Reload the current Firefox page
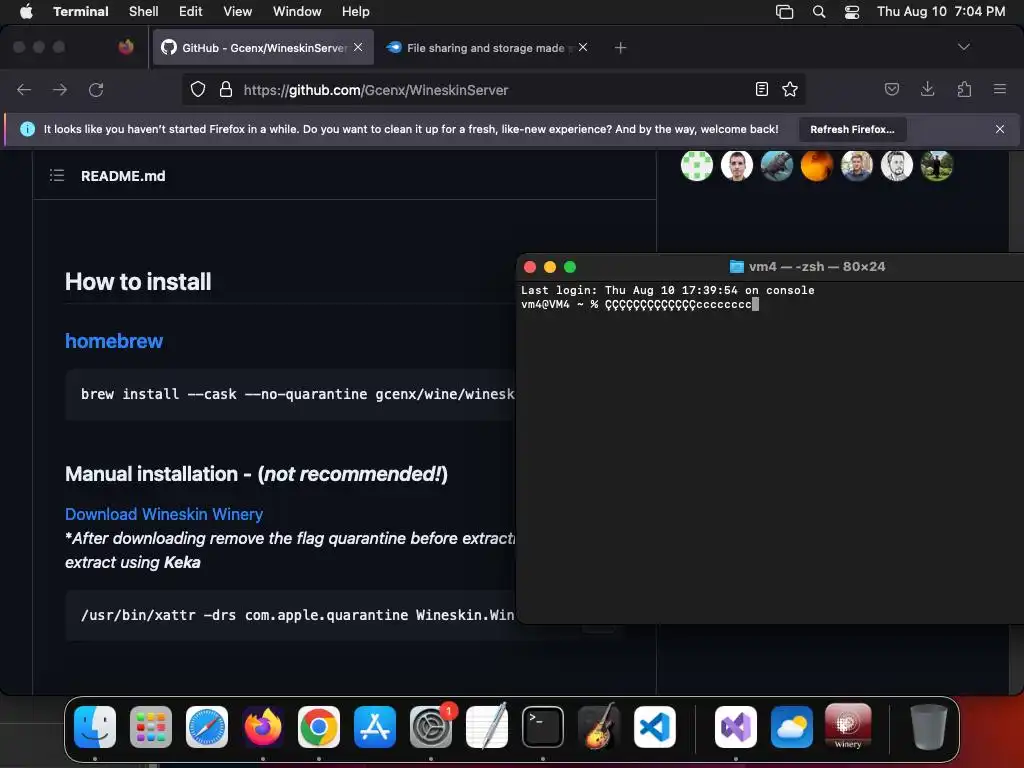Viewport: 1024px width, 768px height. 96,89
